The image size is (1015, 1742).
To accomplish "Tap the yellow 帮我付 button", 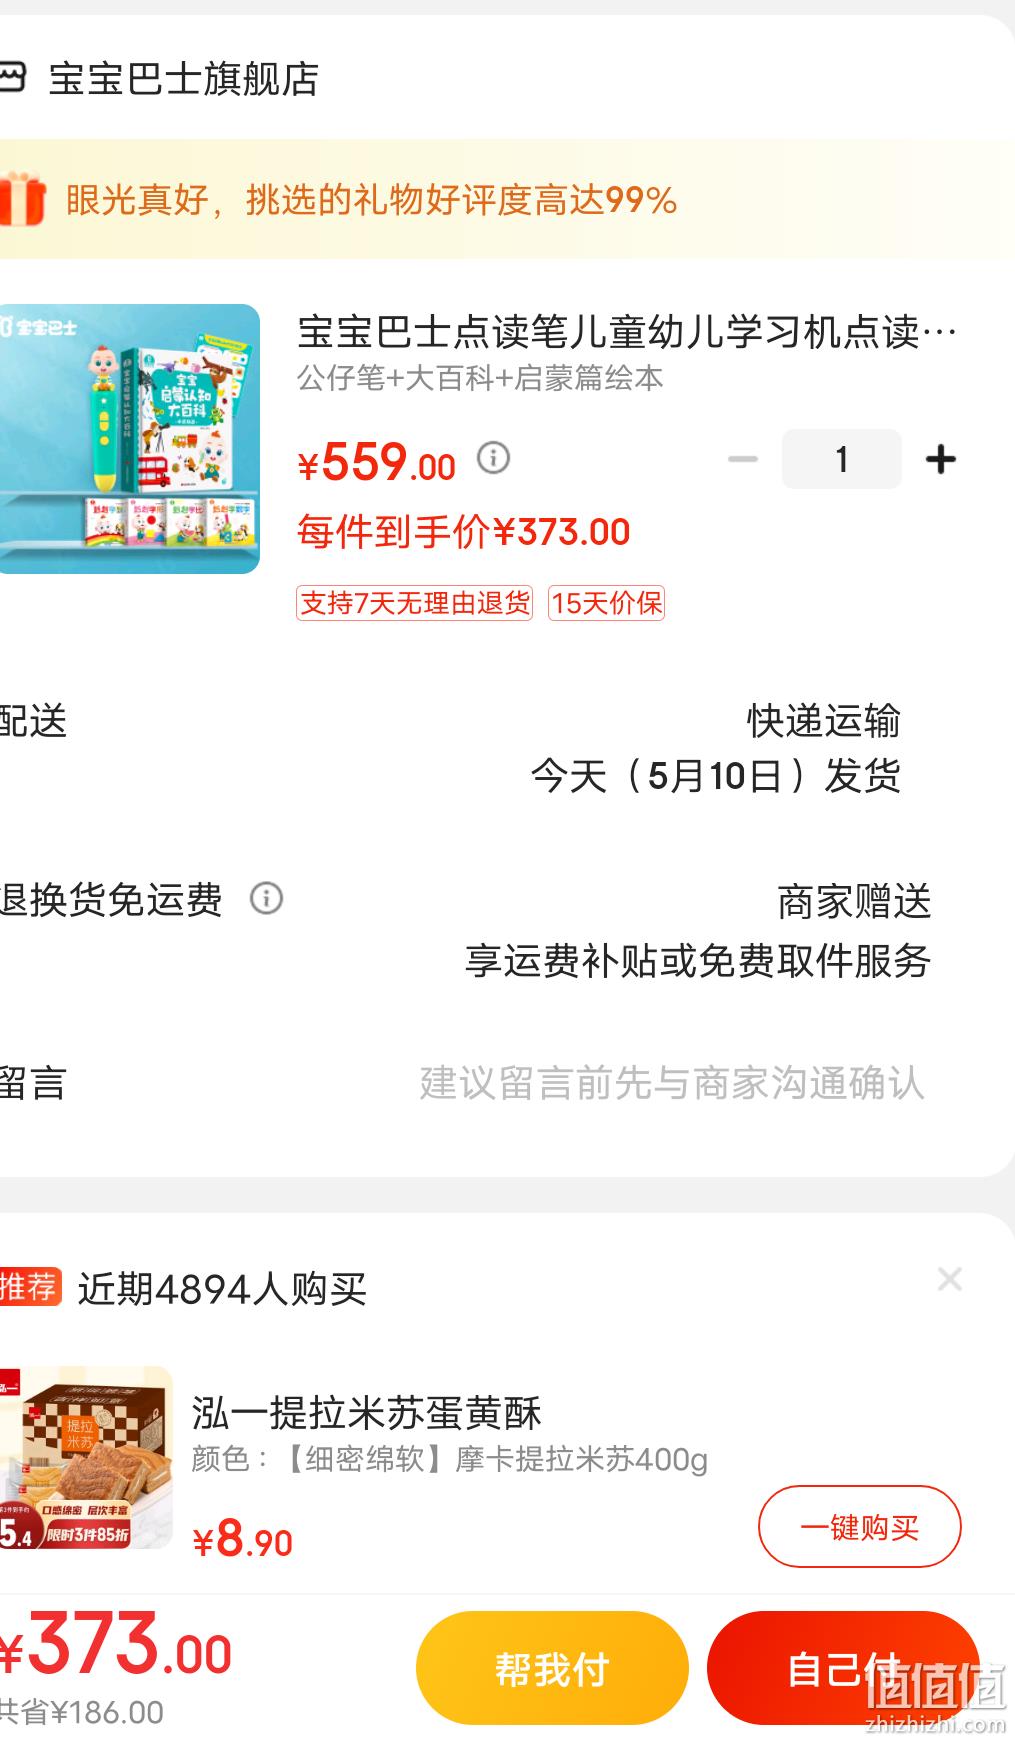I will tap(552, 1668).
